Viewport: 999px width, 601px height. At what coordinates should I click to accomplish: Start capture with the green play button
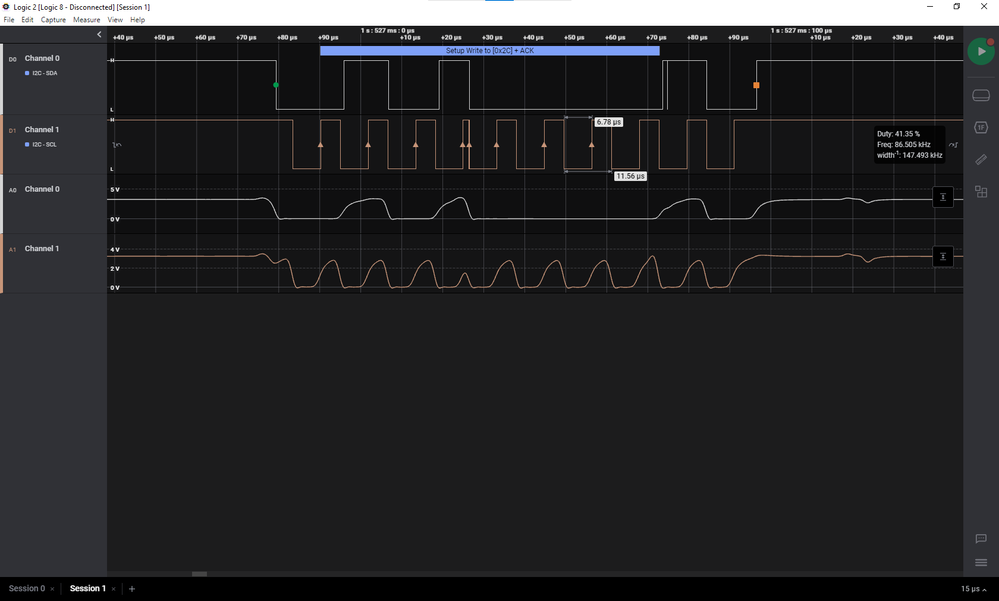(981, 52)
